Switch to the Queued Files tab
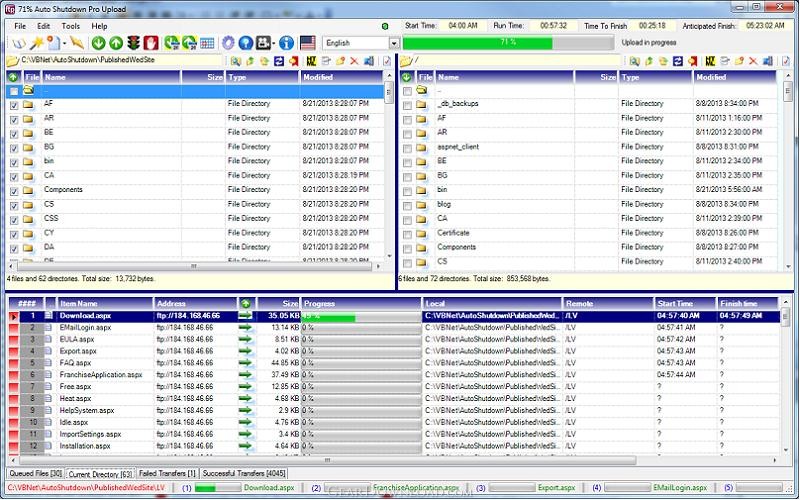This screenshot has width=800, height=500. point(36,473)
